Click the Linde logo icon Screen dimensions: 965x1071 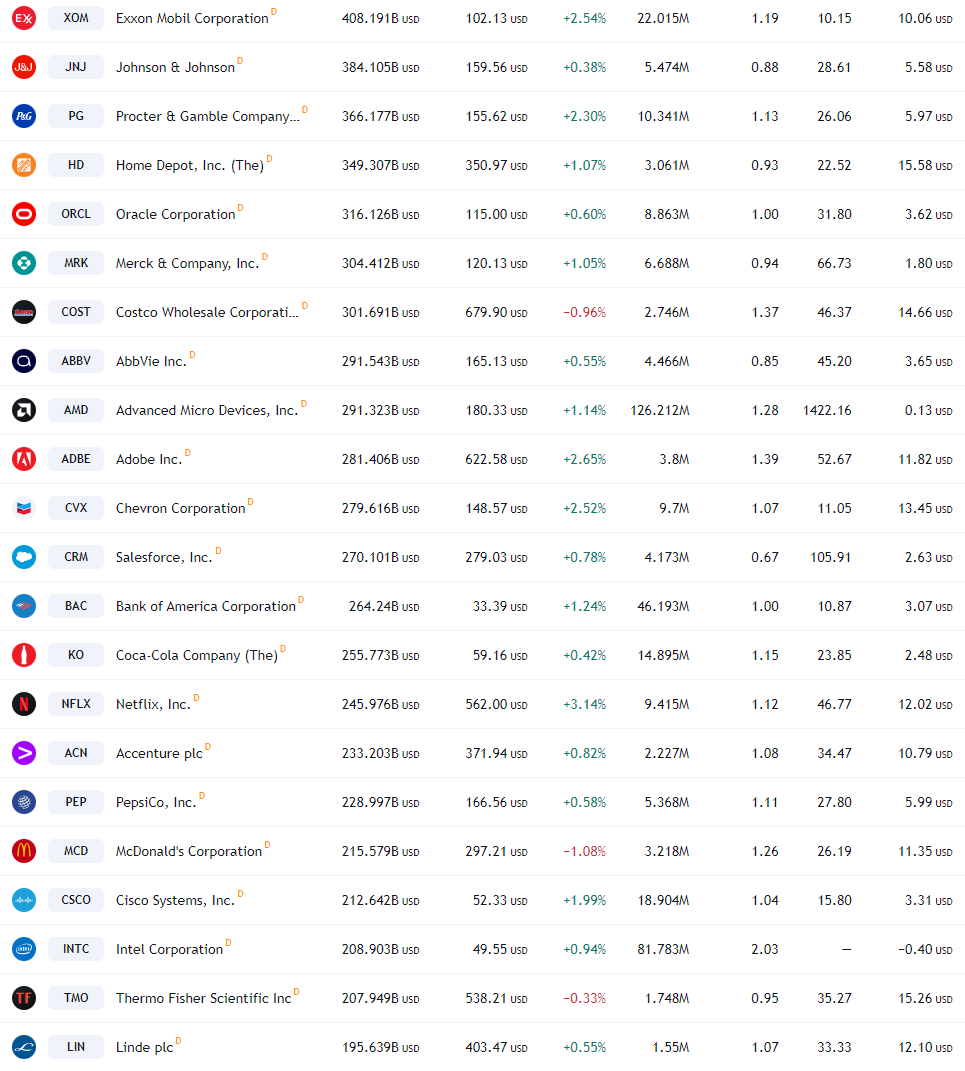[24, 1047]
